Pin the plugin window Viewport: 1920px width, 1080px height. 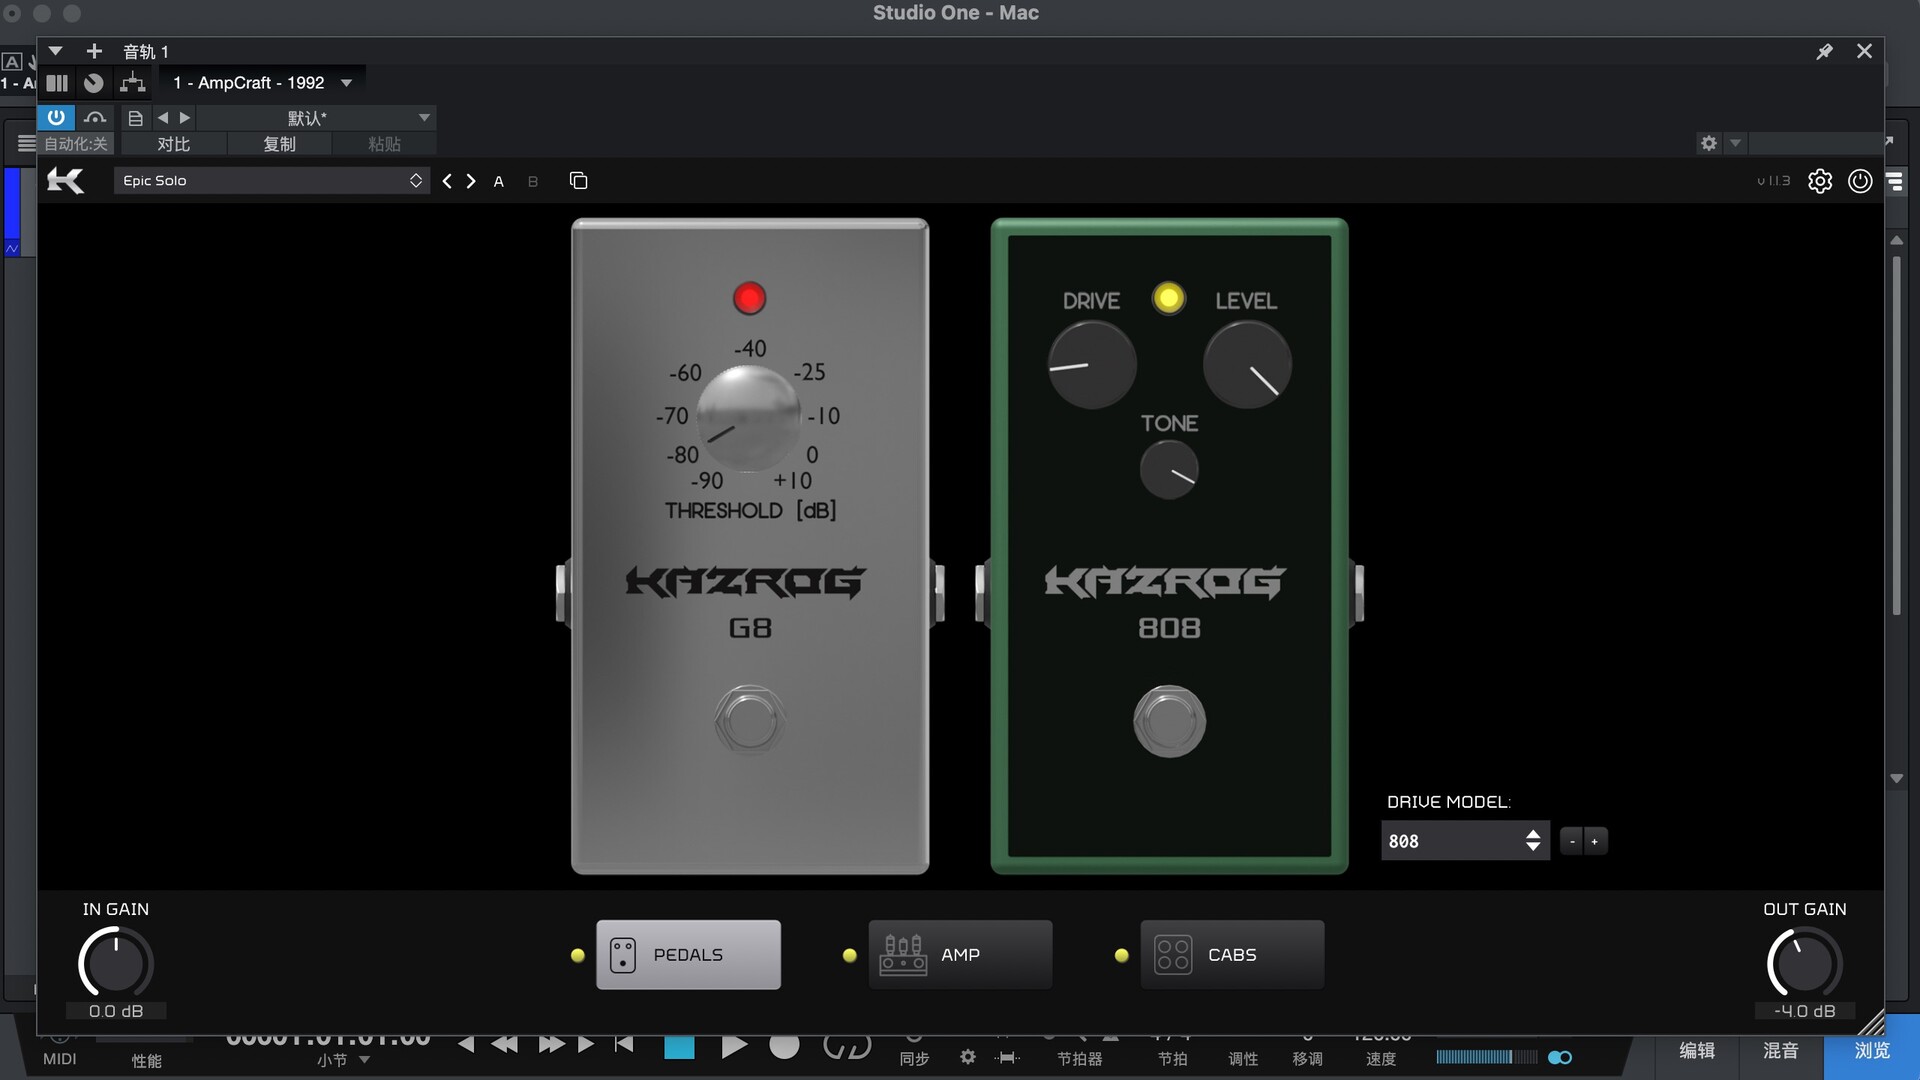click(x=1824, y=51)
